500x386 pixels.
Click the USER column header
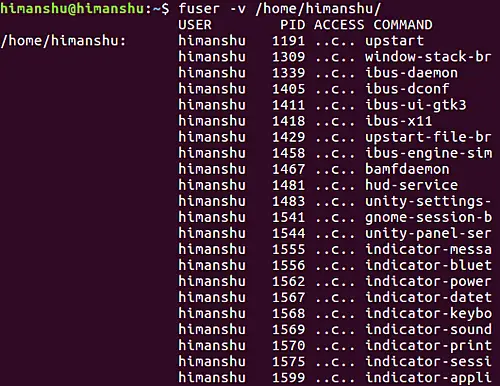point(195,25)
